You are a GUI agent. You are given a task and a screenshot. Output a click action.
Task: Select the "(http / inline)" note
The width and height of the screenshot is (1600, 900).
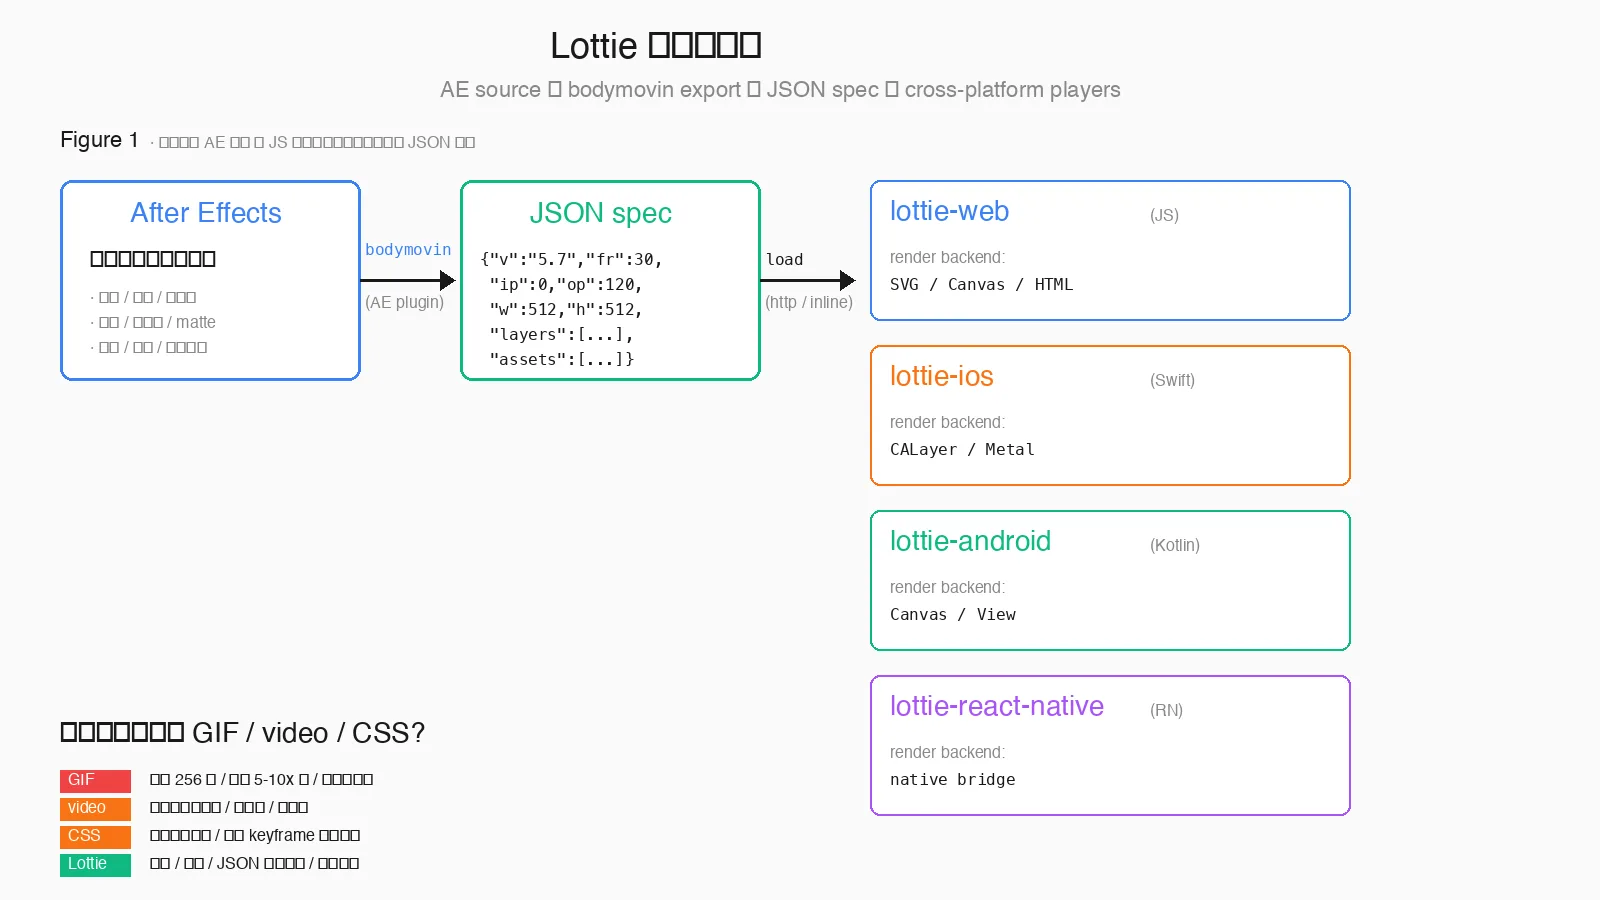coord(809,302)
